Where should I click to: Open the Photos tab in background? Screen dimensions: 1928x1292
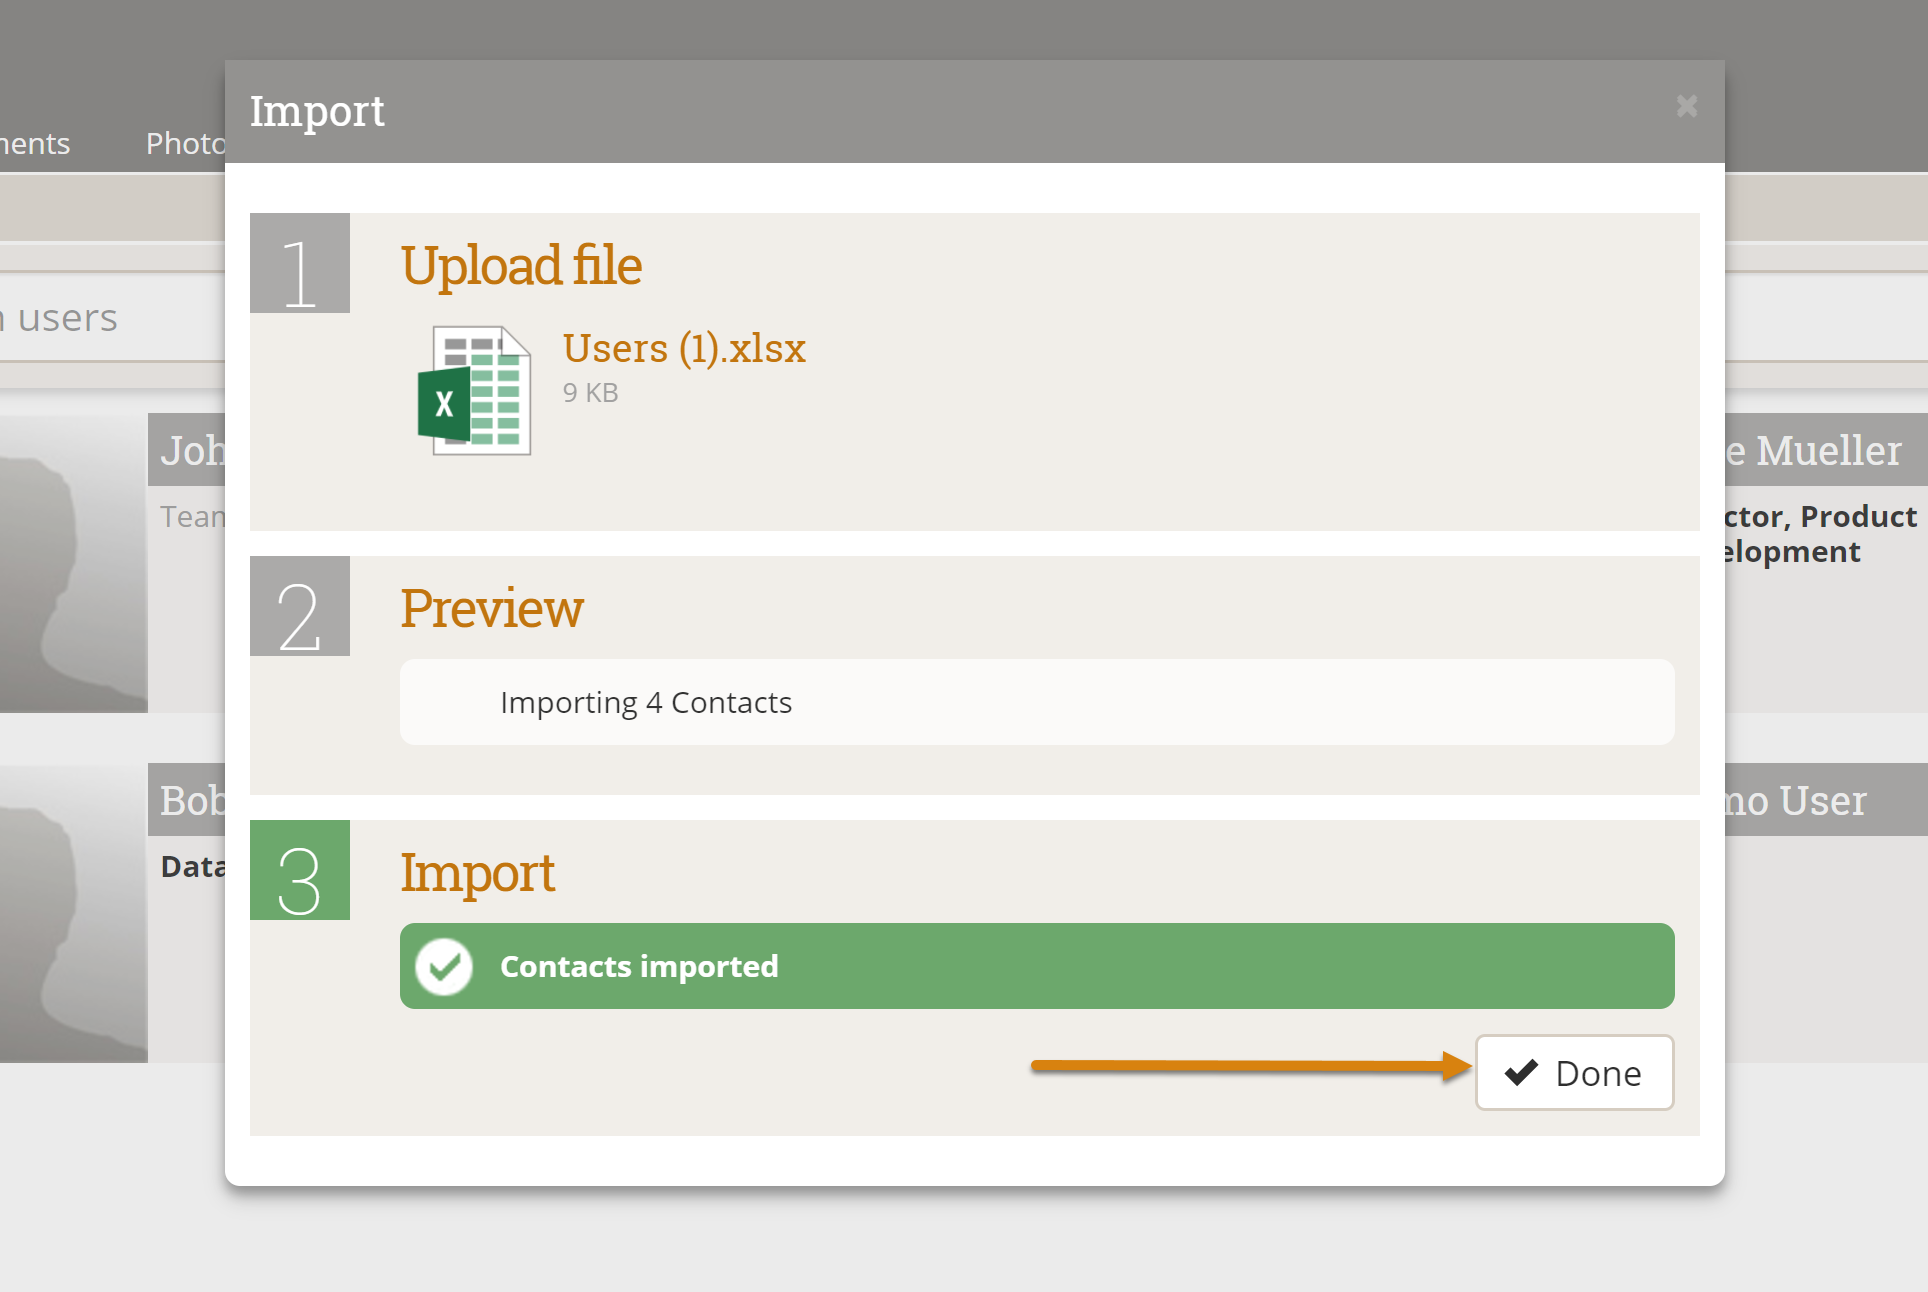click(x=186, y=144)
